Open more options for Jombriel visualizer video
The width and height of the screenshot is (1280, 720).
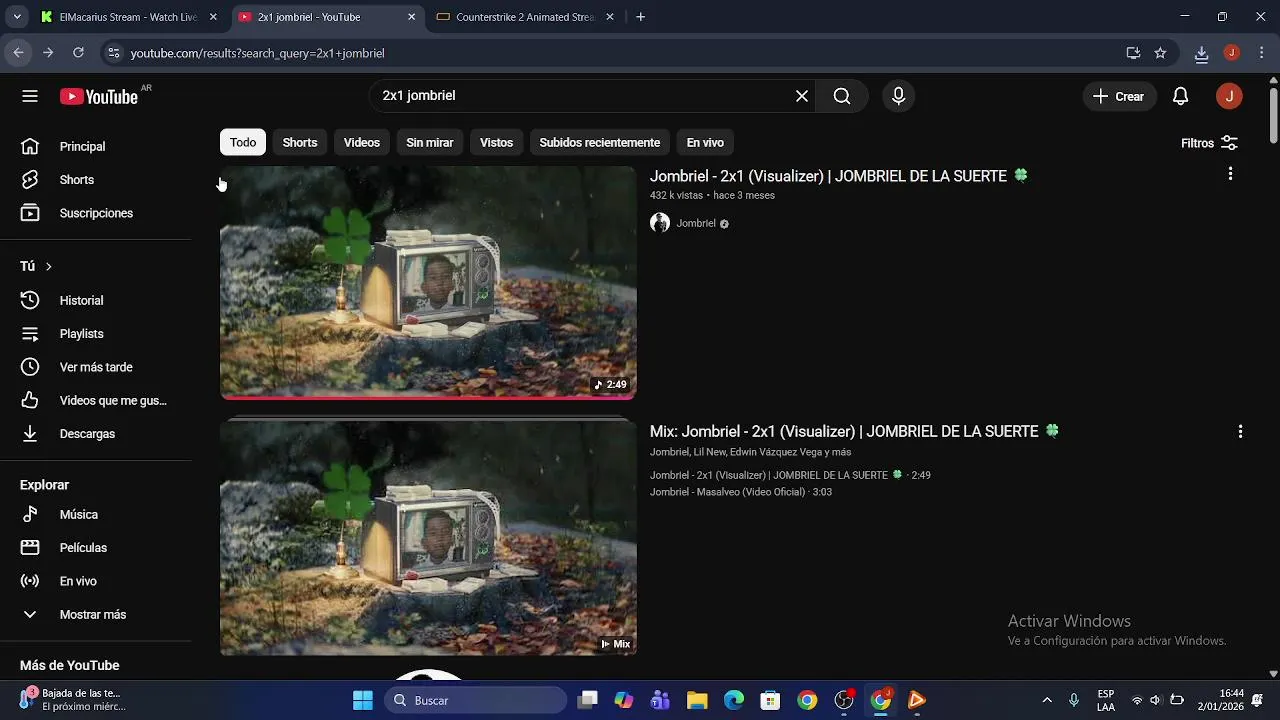coord(1230,174)
